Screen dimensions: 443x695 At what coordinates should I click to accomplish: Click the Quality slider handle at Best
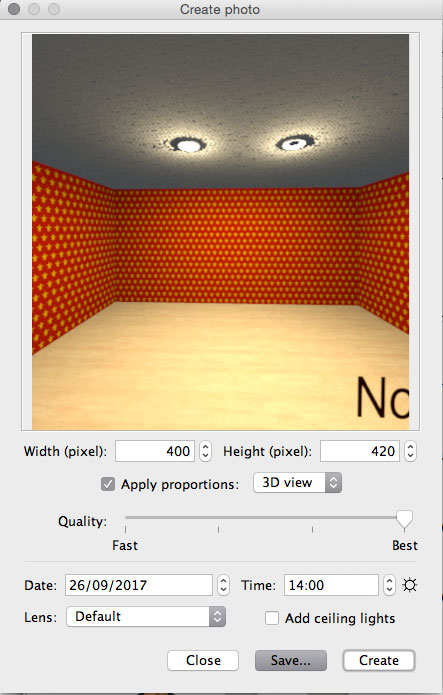(404, 519)
